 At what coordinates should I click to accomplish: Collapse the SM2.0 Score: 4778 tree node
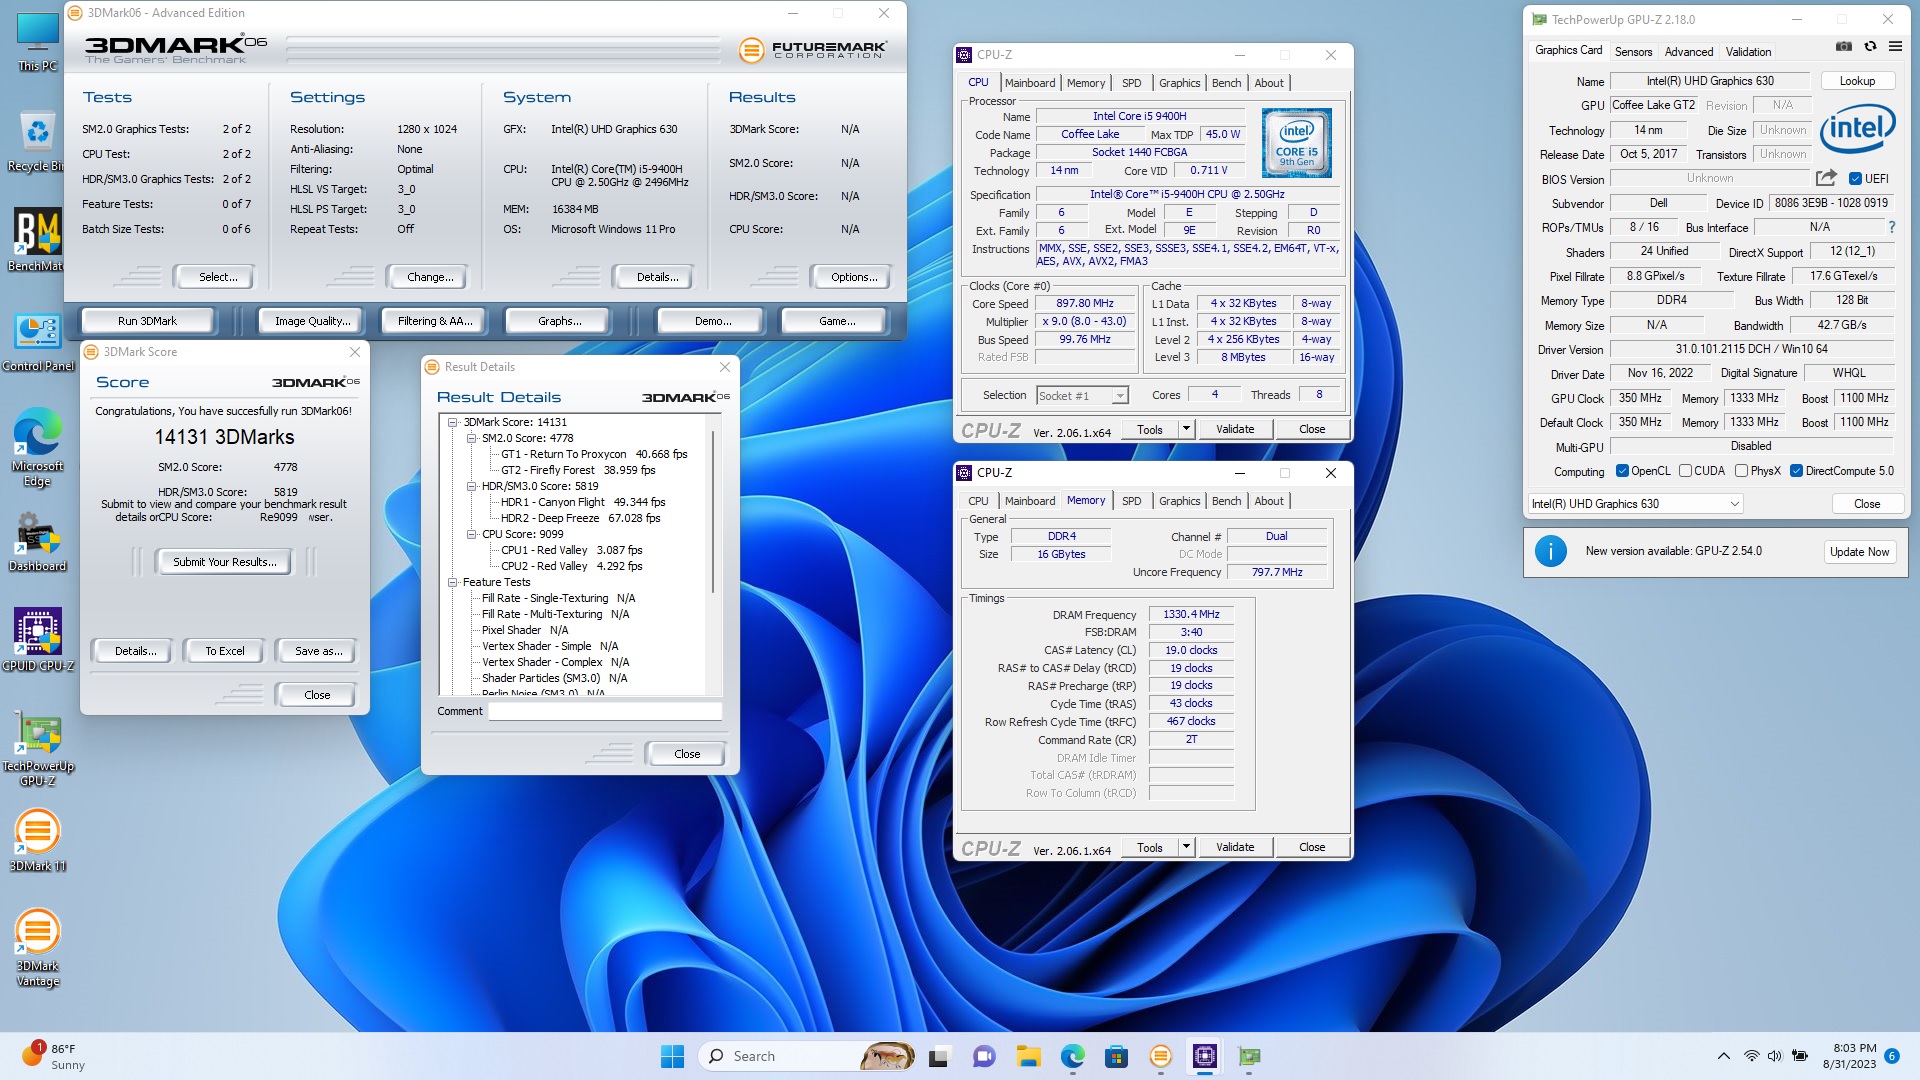(x=471, y=438)
